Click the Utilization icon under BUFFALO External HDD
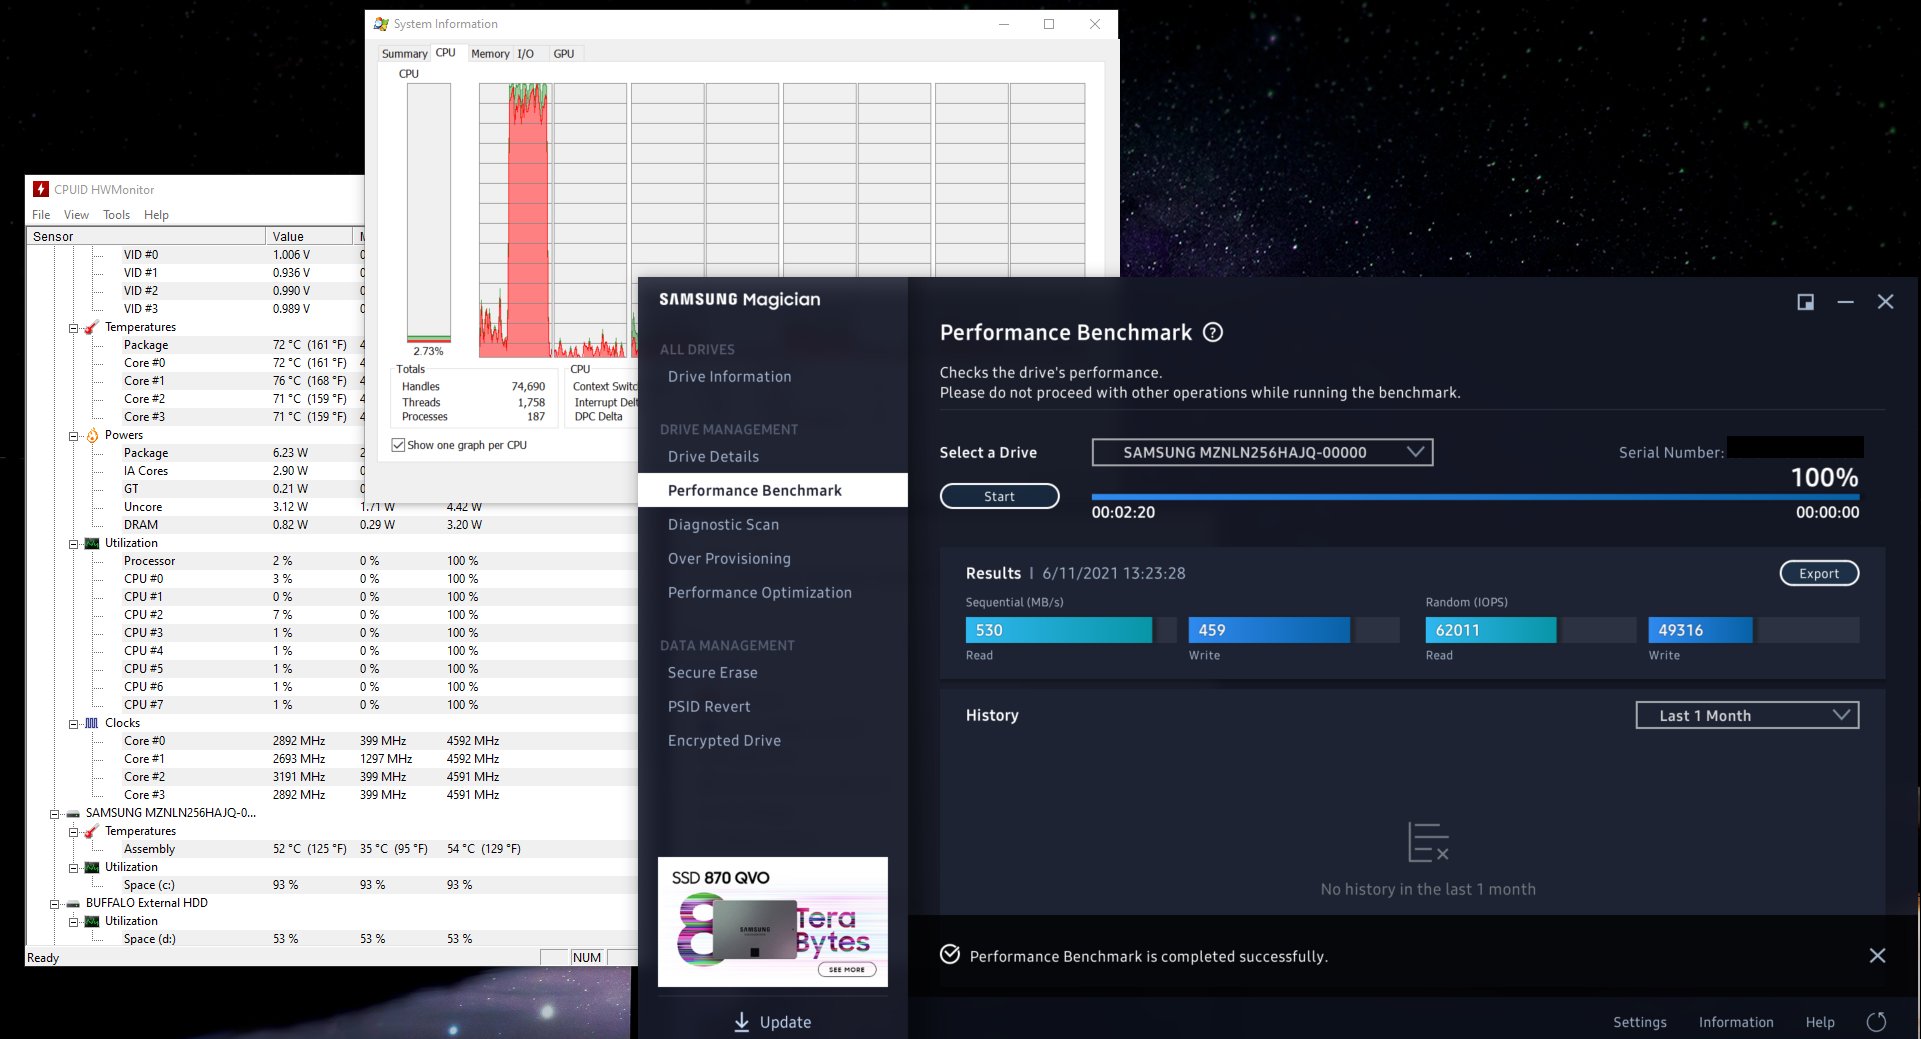Image resolution: width=1921 pixels, height=1039 pixels. tap(92, 921)
